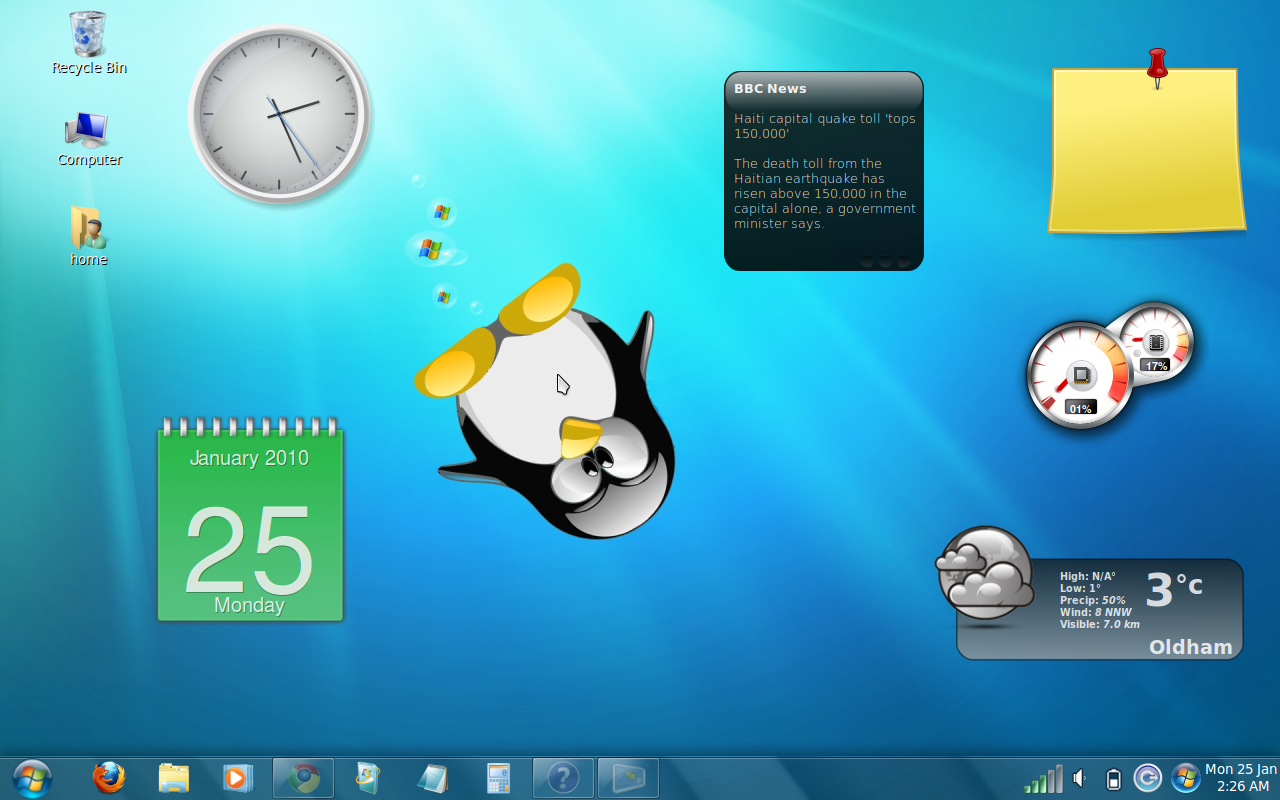
Task: Click the cloudy weather icon
Action: (984, 574)
